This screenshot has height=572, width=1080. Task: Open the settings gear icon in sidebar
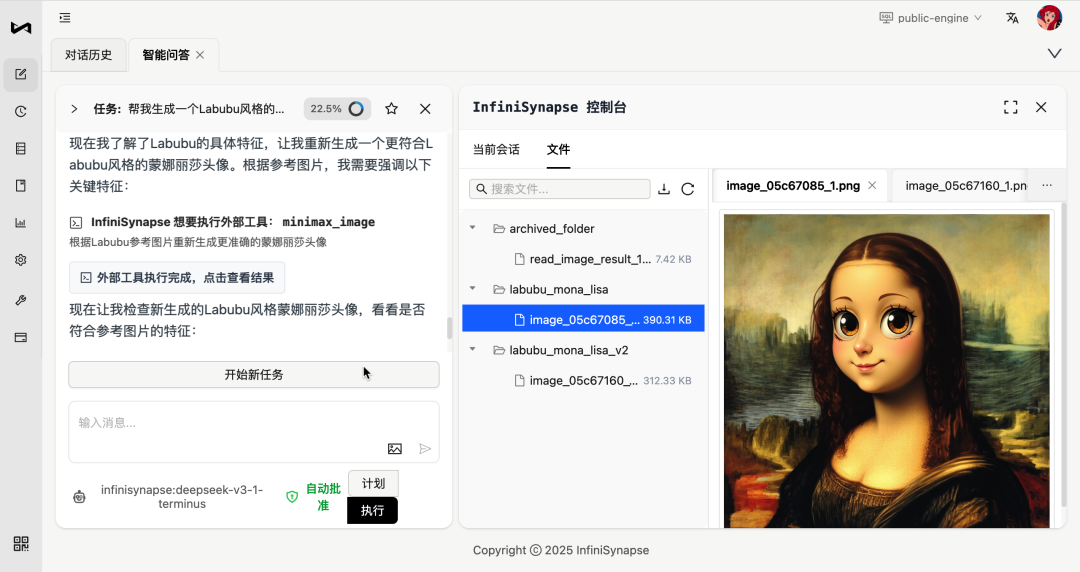click(21, 260)
